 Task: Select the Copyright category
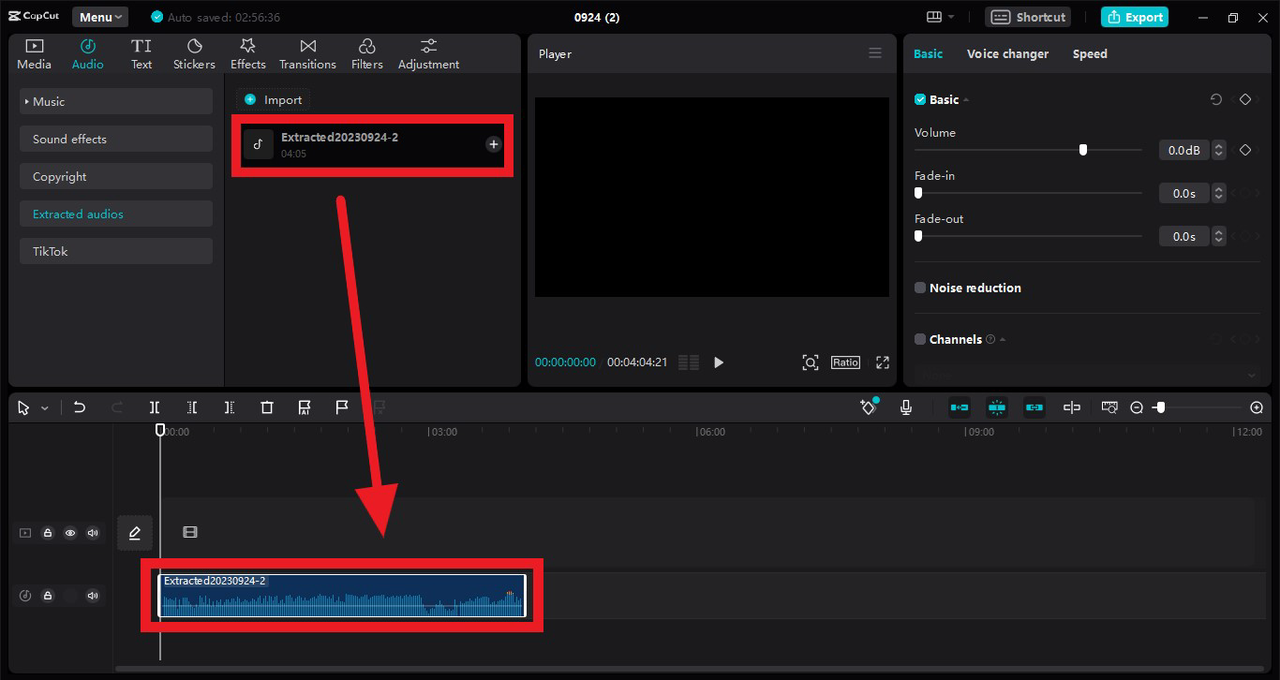coord(116,177)
